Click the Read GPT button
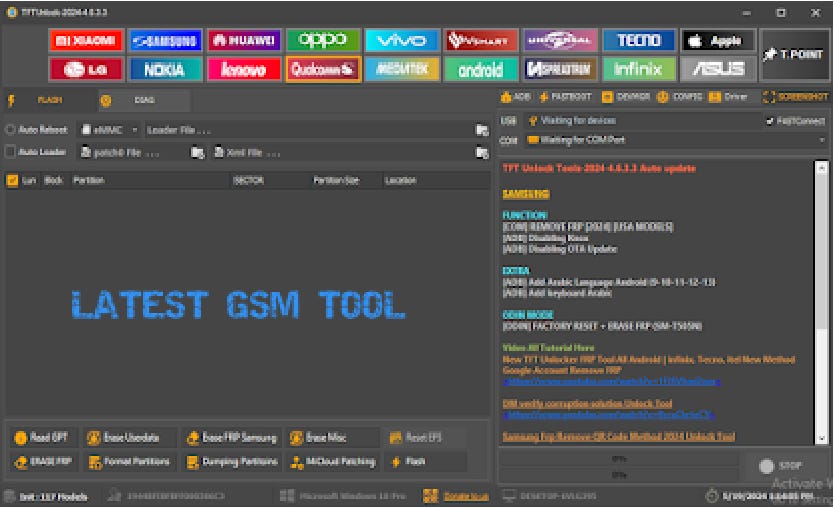The width and height of the screenshot is (834, 508). 42,438
